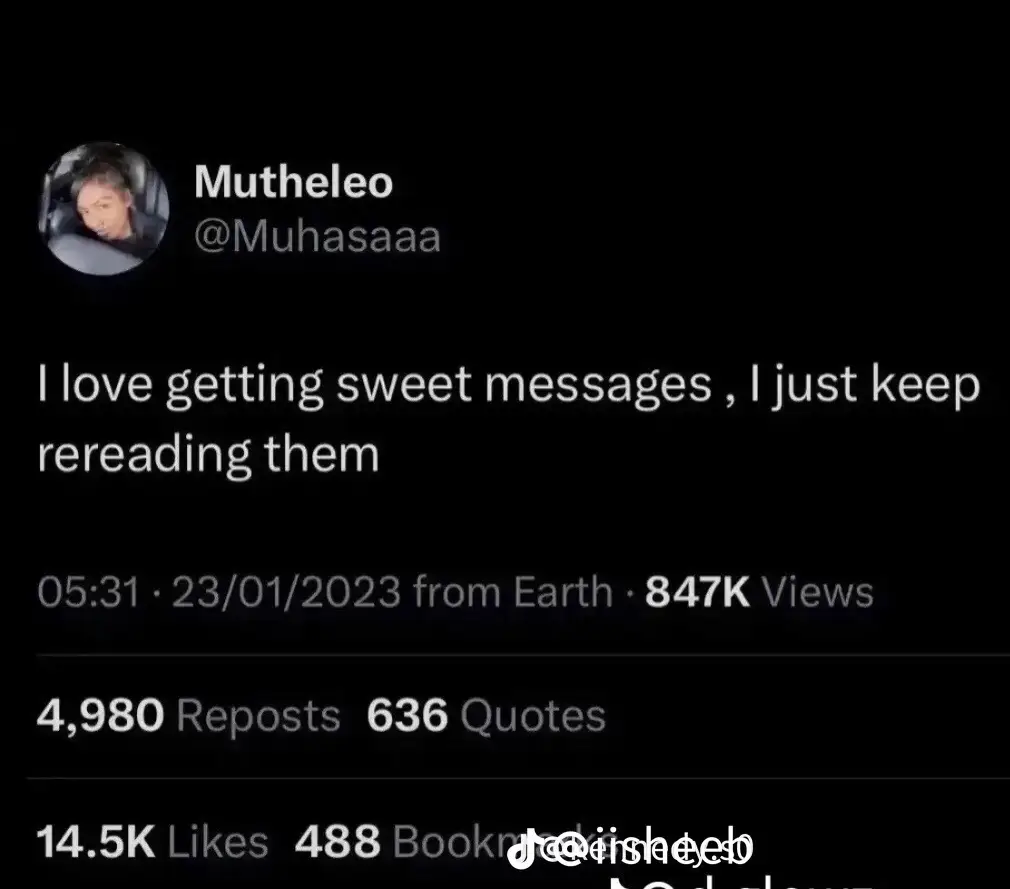The image size is (1010, 889).
Task: Open the 488 bookmarks count
Action: [338, 842]
